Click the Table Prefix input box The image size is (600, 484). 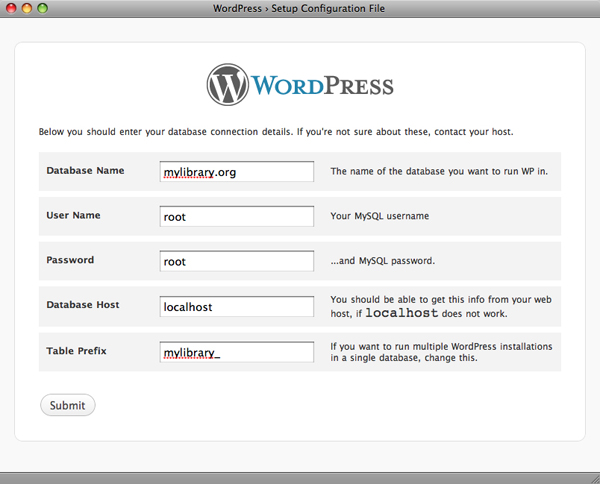click(x=237, y=352)
